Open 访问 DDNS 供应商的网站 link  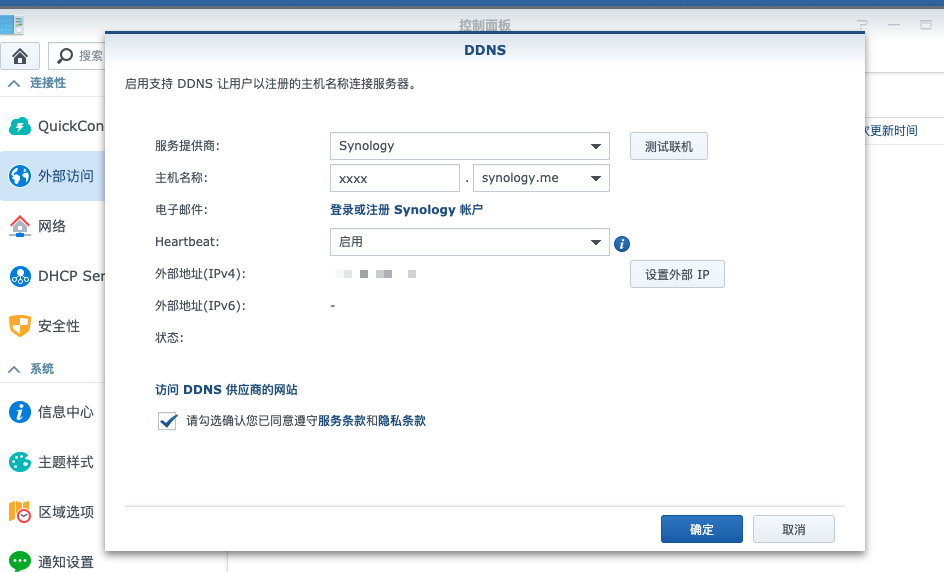point(226,390)
